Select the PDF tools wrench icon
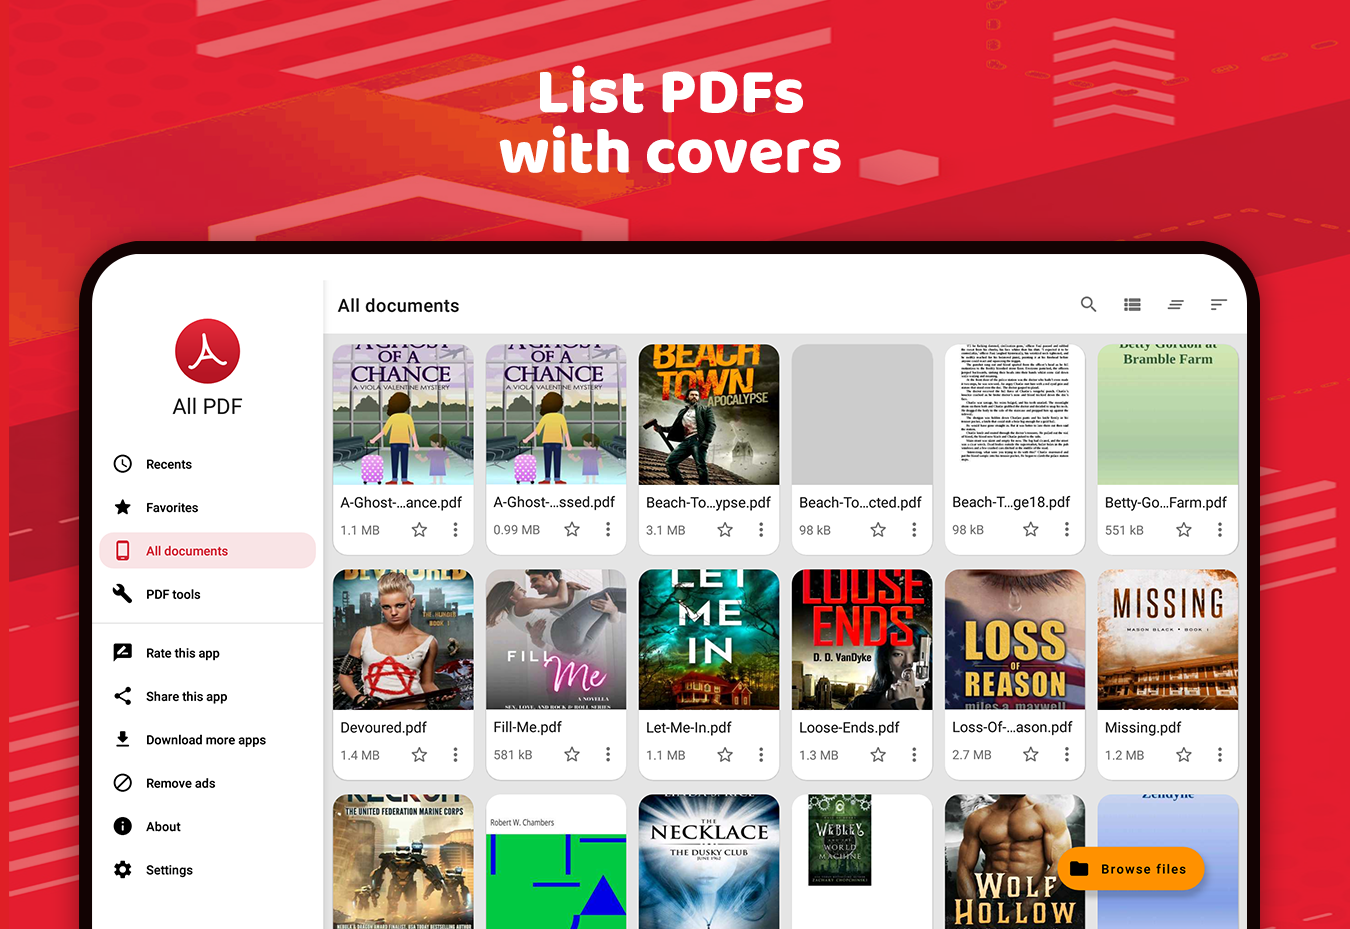The image size is (1350, 929). tap(122, 594)
